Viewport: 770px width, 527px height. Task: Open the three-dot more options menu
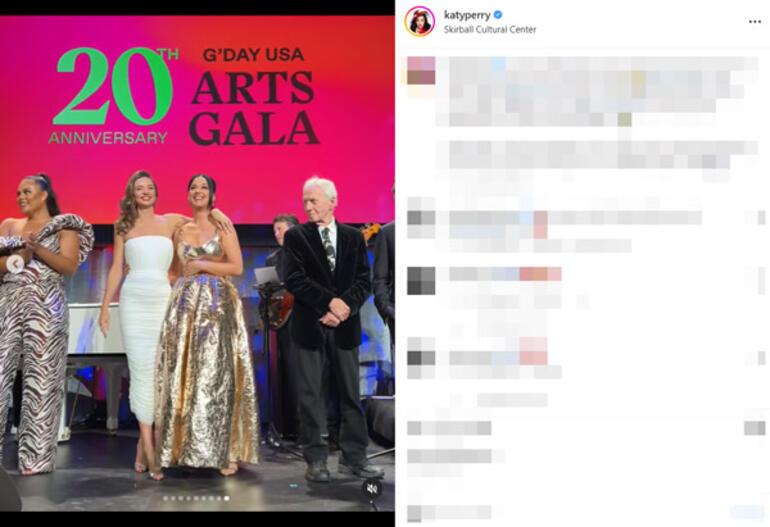[x=755, y=22]
